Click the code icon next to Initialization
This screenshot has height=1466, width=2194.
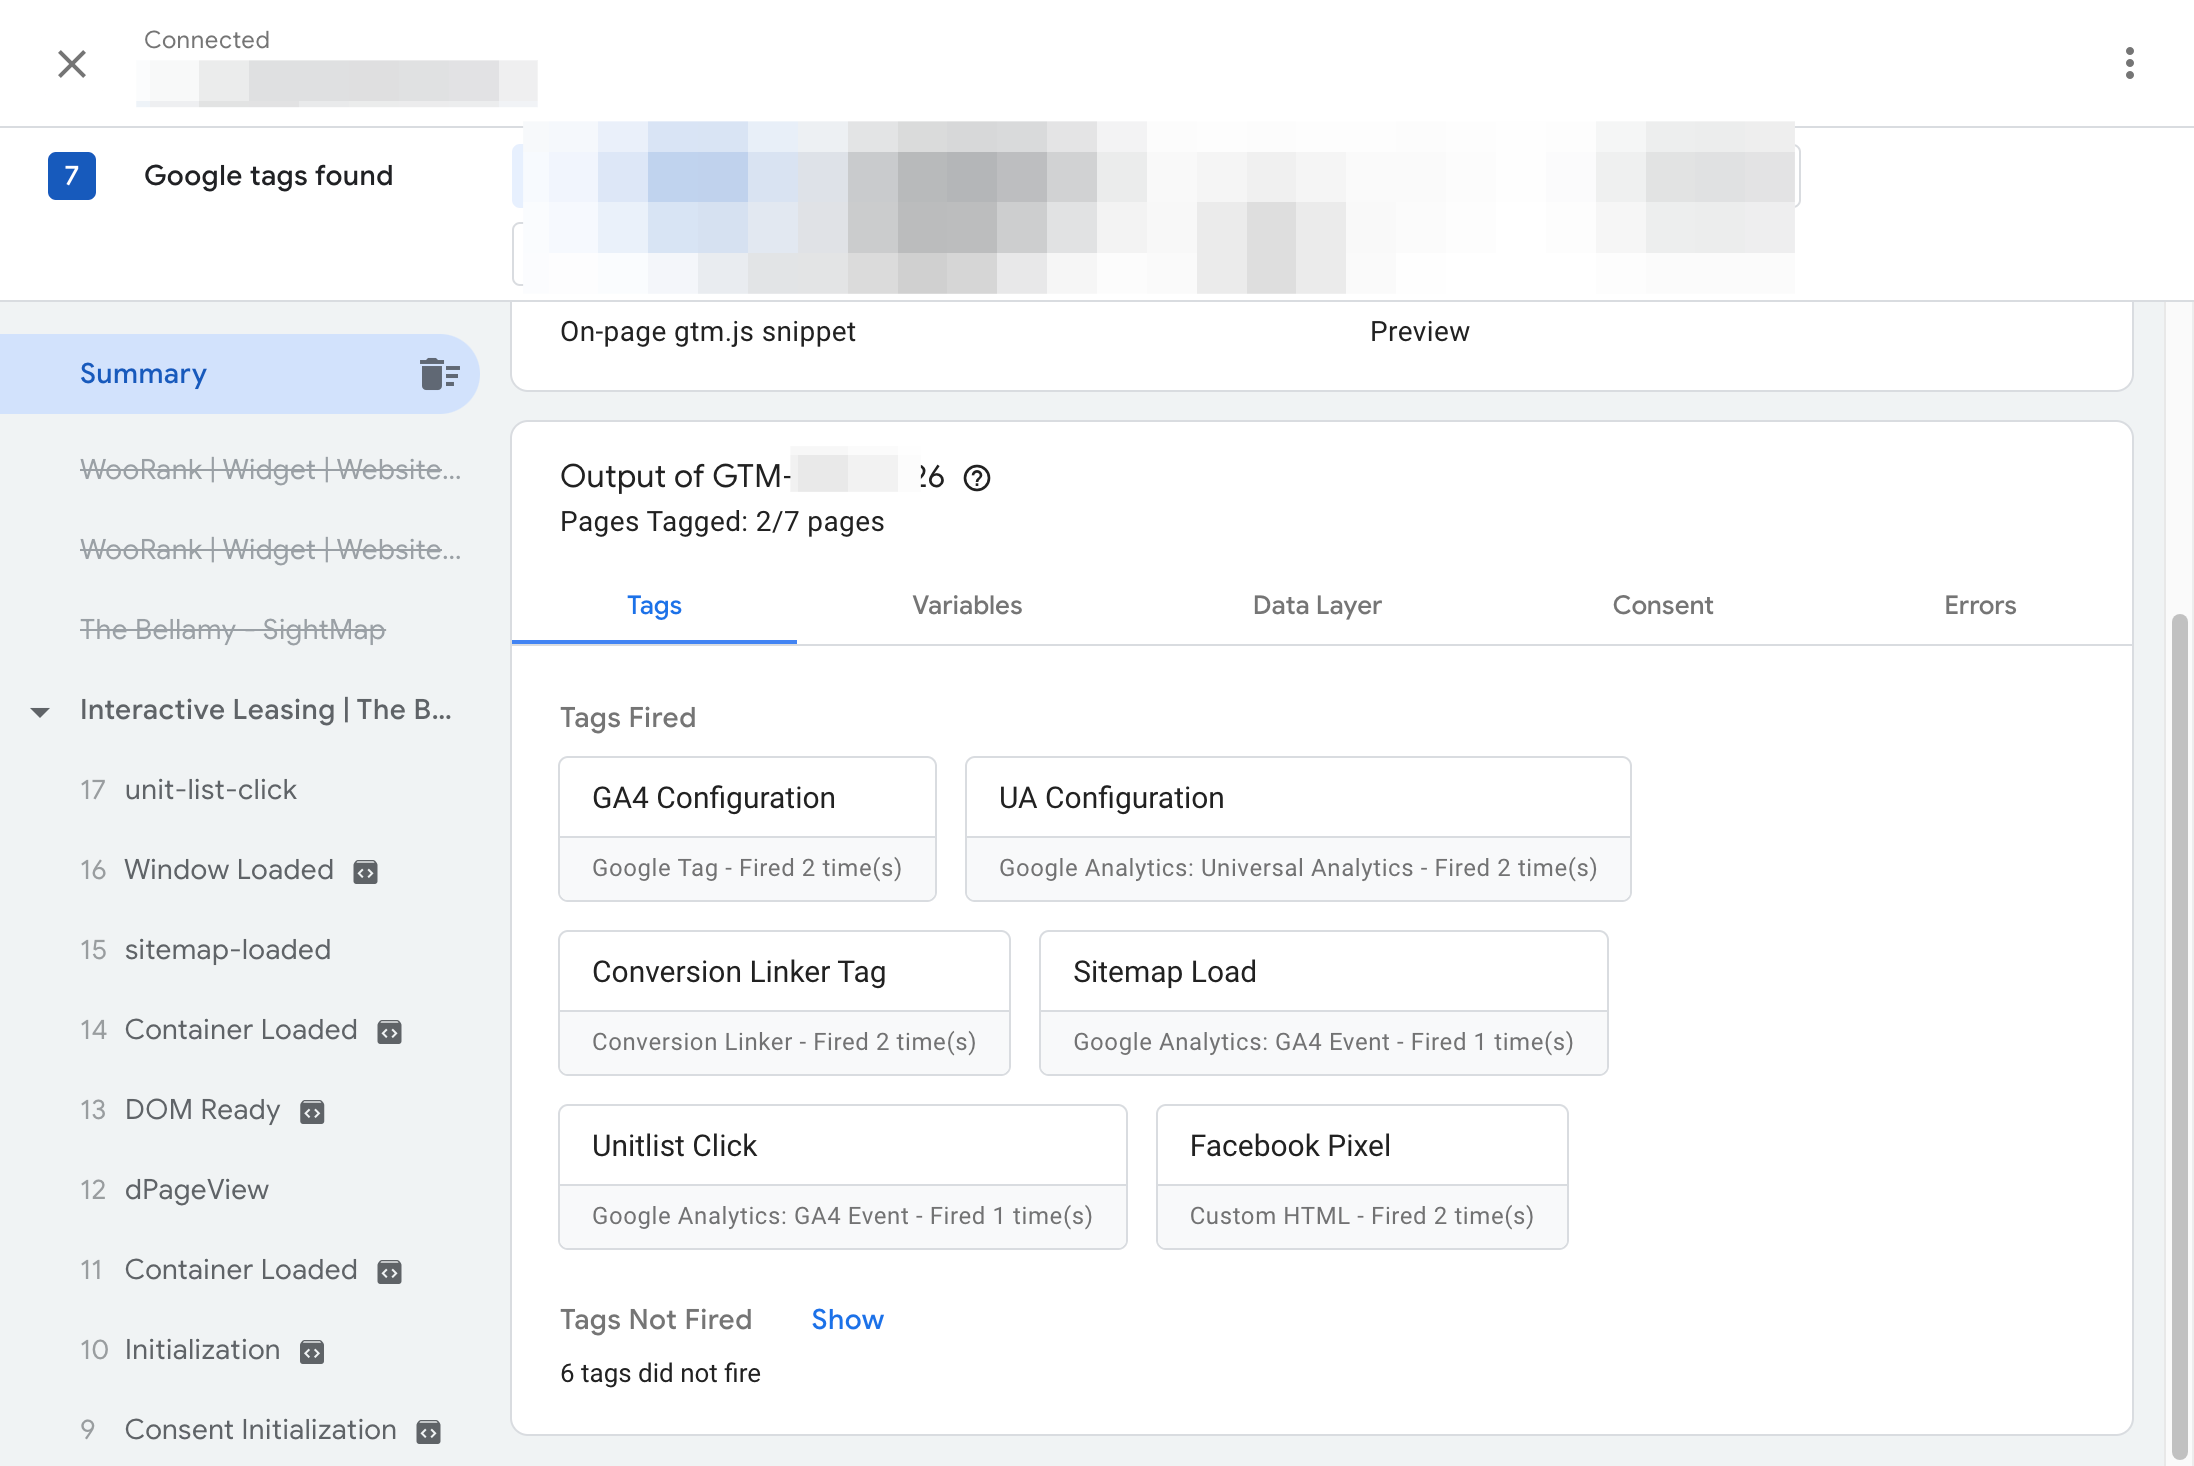click(313, 1352)
